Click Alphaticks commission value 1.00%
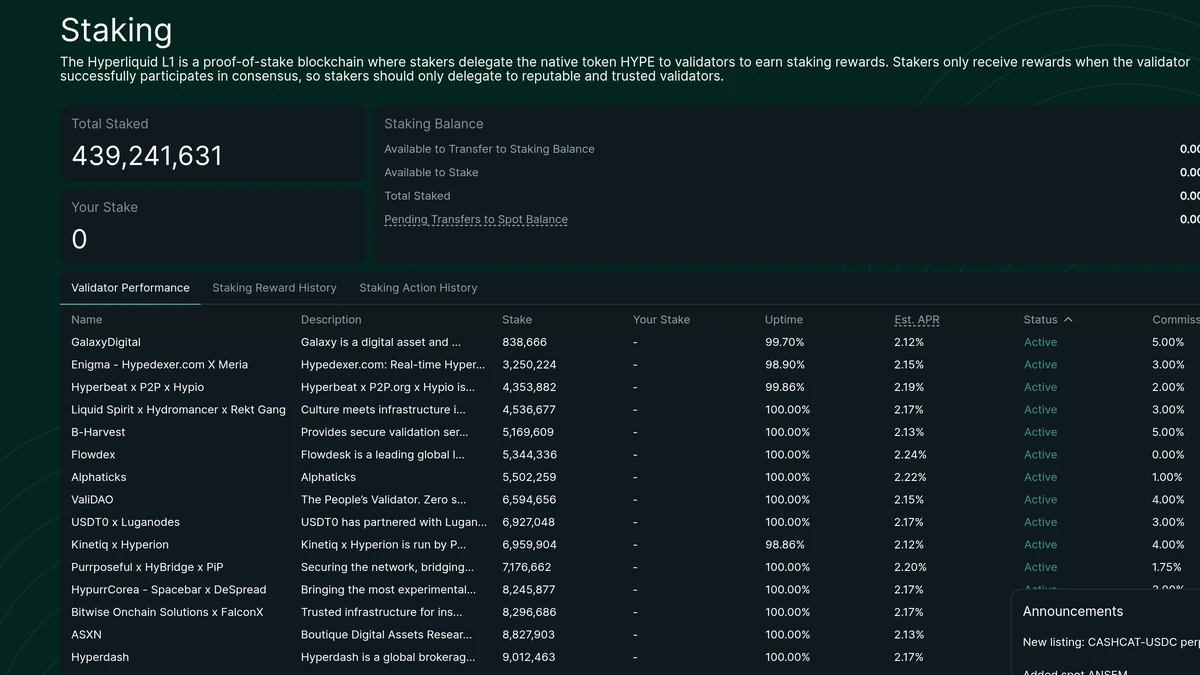 1168,477
